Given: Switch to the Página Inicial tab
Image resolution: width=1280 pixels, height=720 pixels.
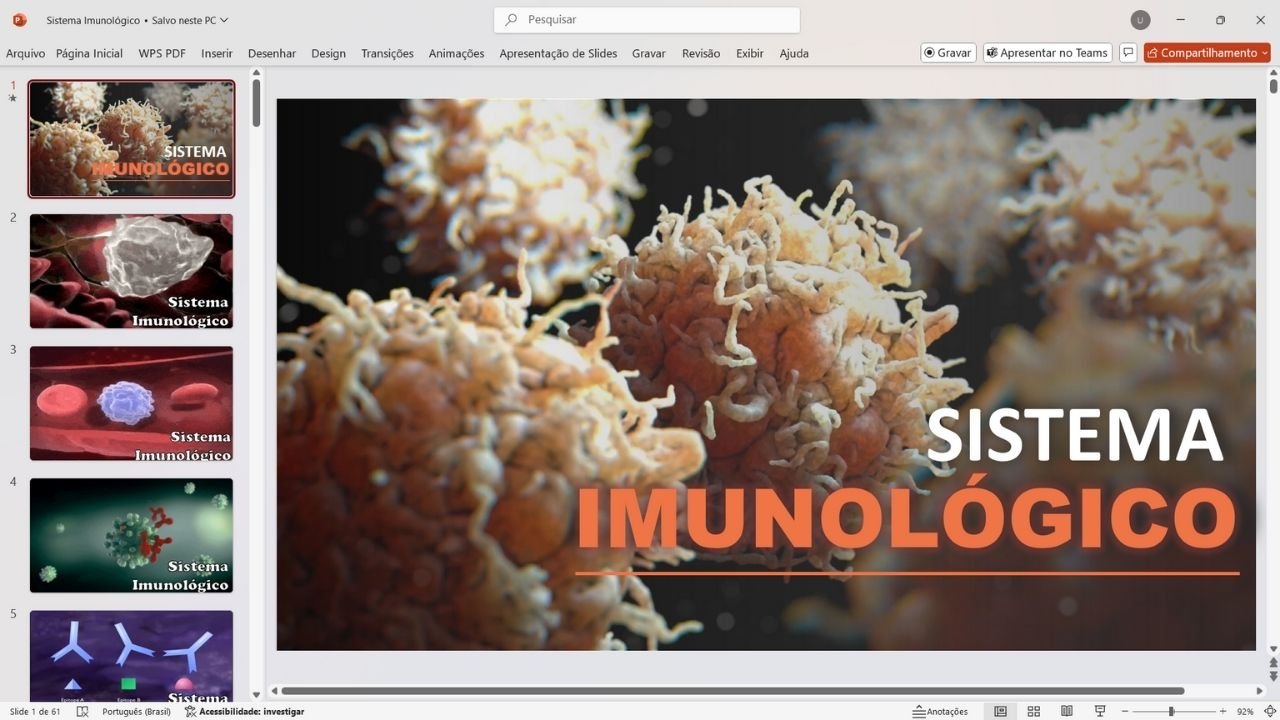Looking at the screenshot, I should (89, 53).
